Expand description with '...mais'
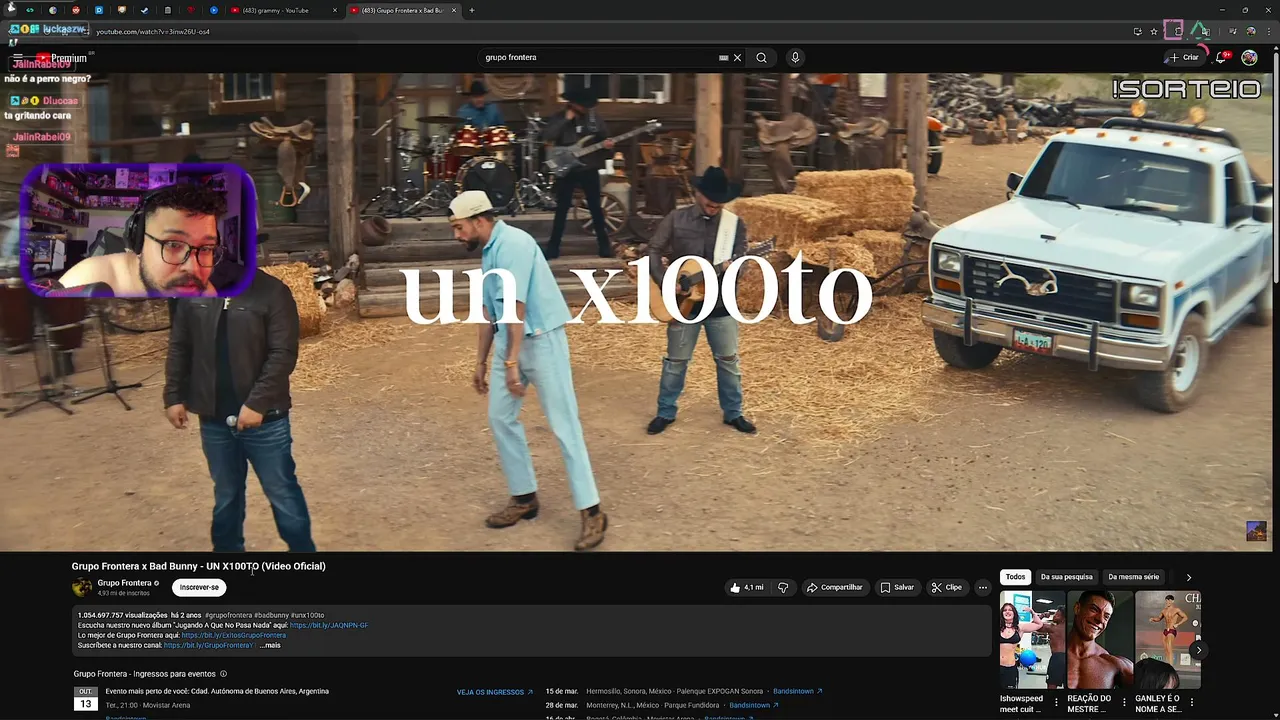The height and width of the screenshot is (720, 1280). tap(270, 645)
